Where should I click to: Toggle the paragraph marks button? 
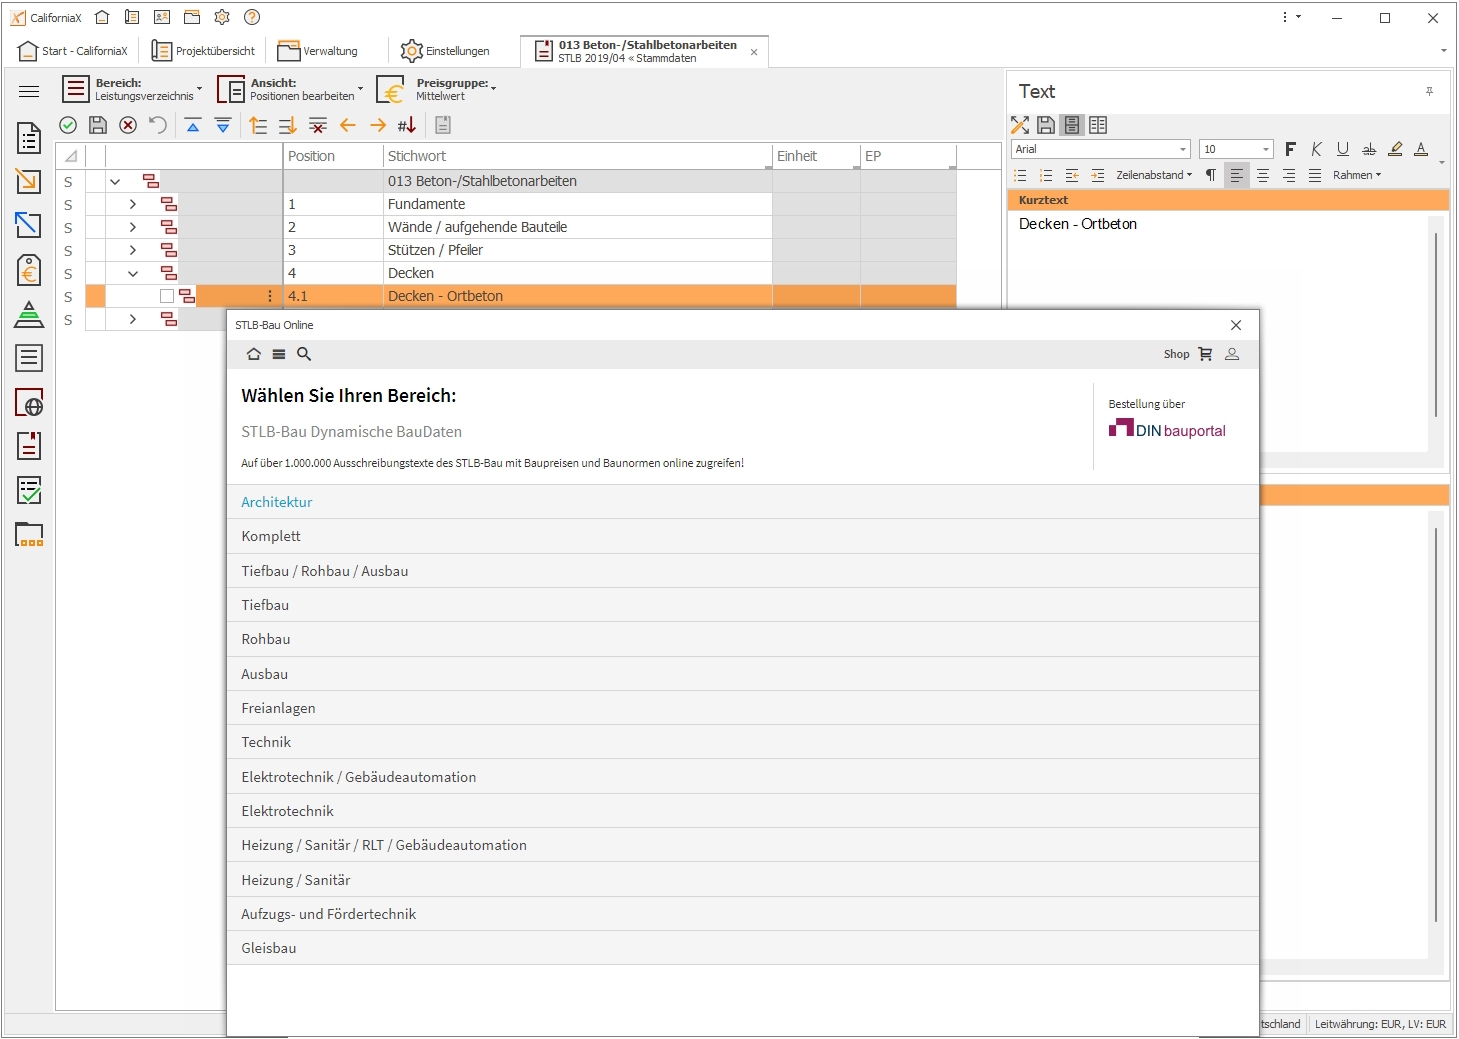click(x=1211, y=175)
